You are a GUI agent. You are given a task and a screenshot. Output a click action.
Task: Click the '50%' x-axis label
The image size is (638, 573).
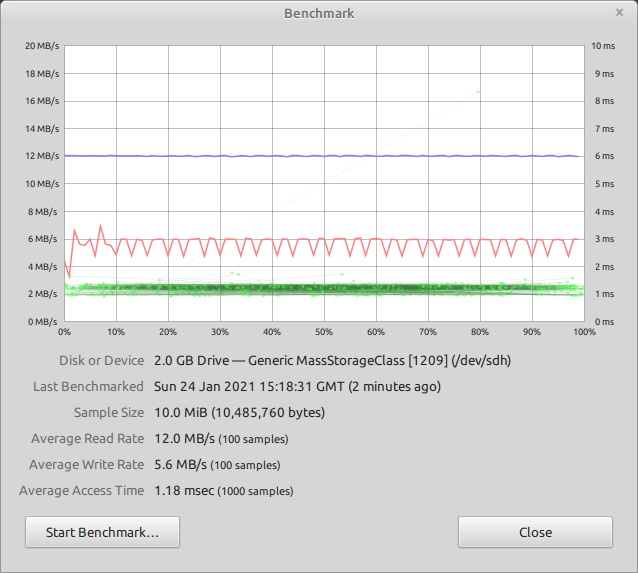324,332
